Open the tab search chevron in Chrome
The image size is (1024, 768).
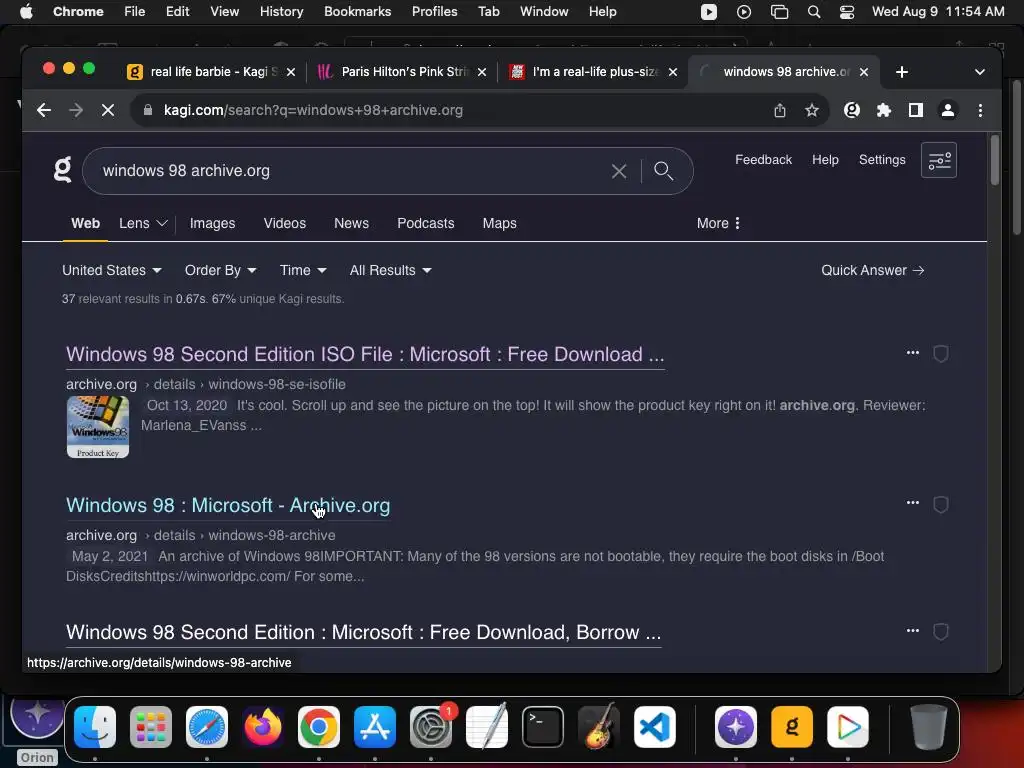tap(979, 72)
